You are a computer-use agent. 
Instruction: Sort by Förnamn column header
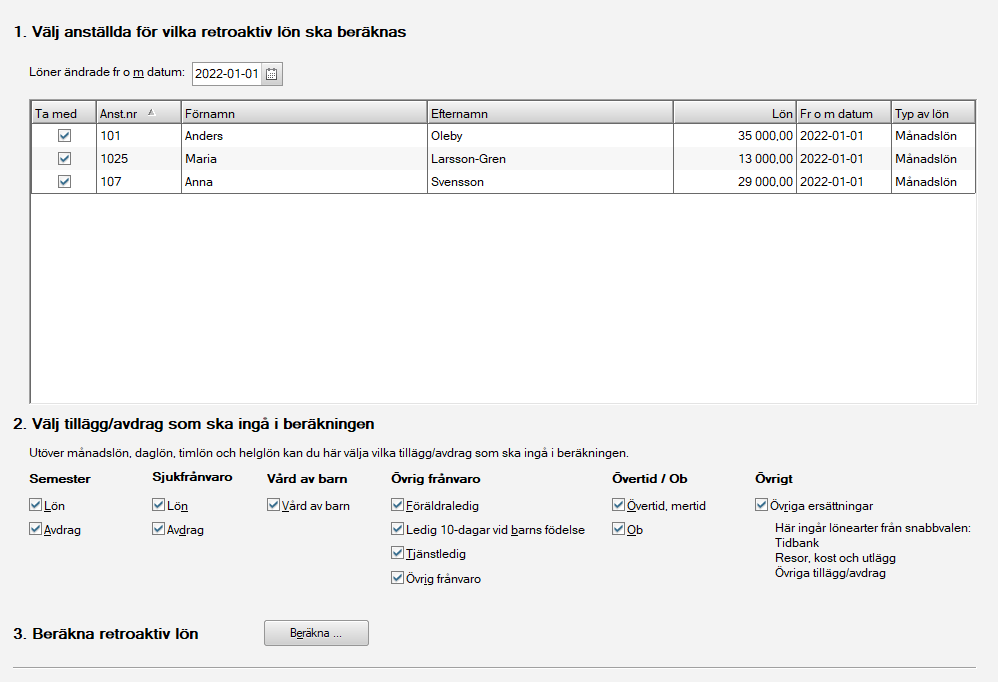pos(304,114)
